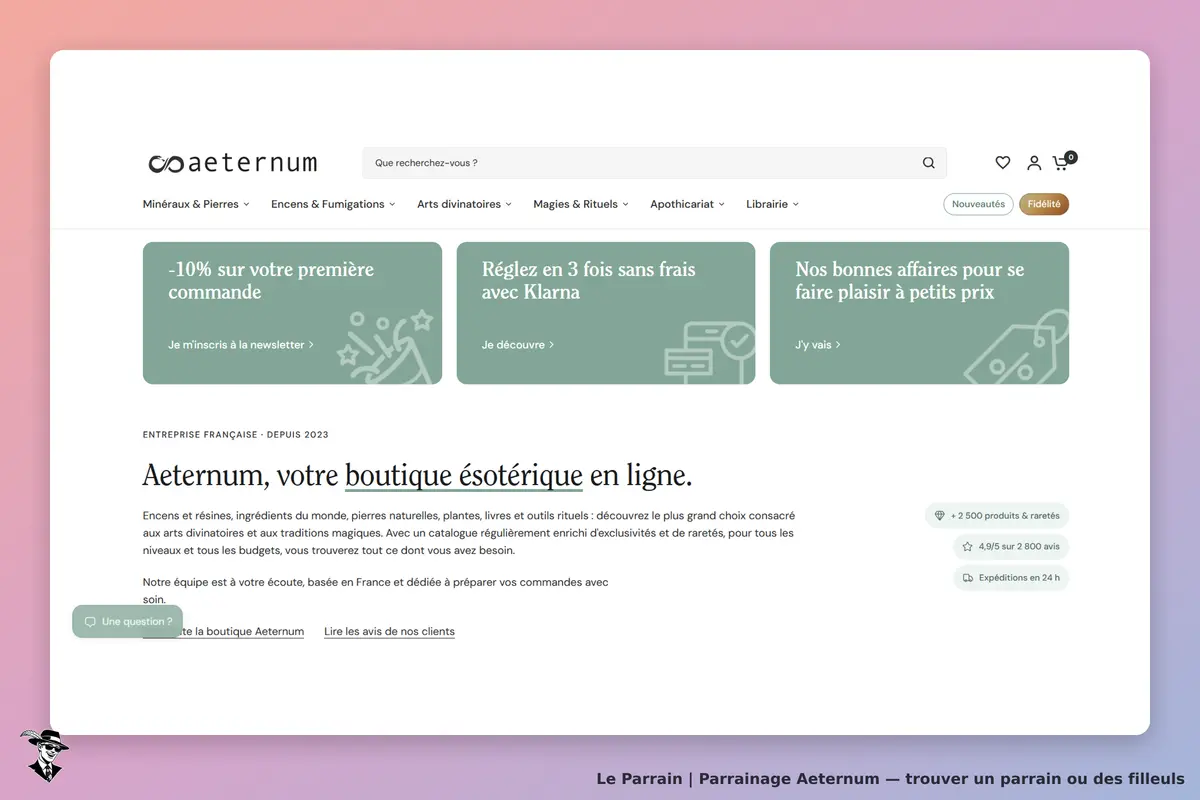The width and height of the screenshot is (1200, 800).
Task: Follow the Je découvre link
Action: pyautogui.click(x=518, y=345)
